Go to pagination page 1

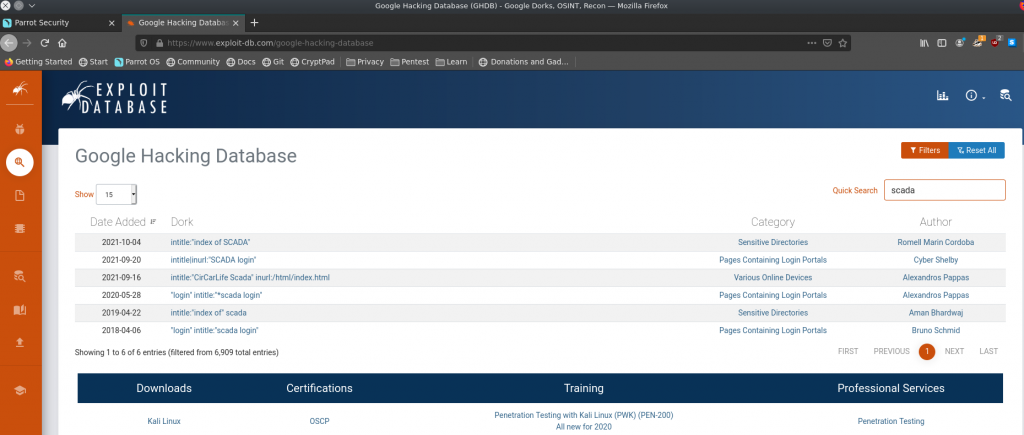click(x=927, y=351)
